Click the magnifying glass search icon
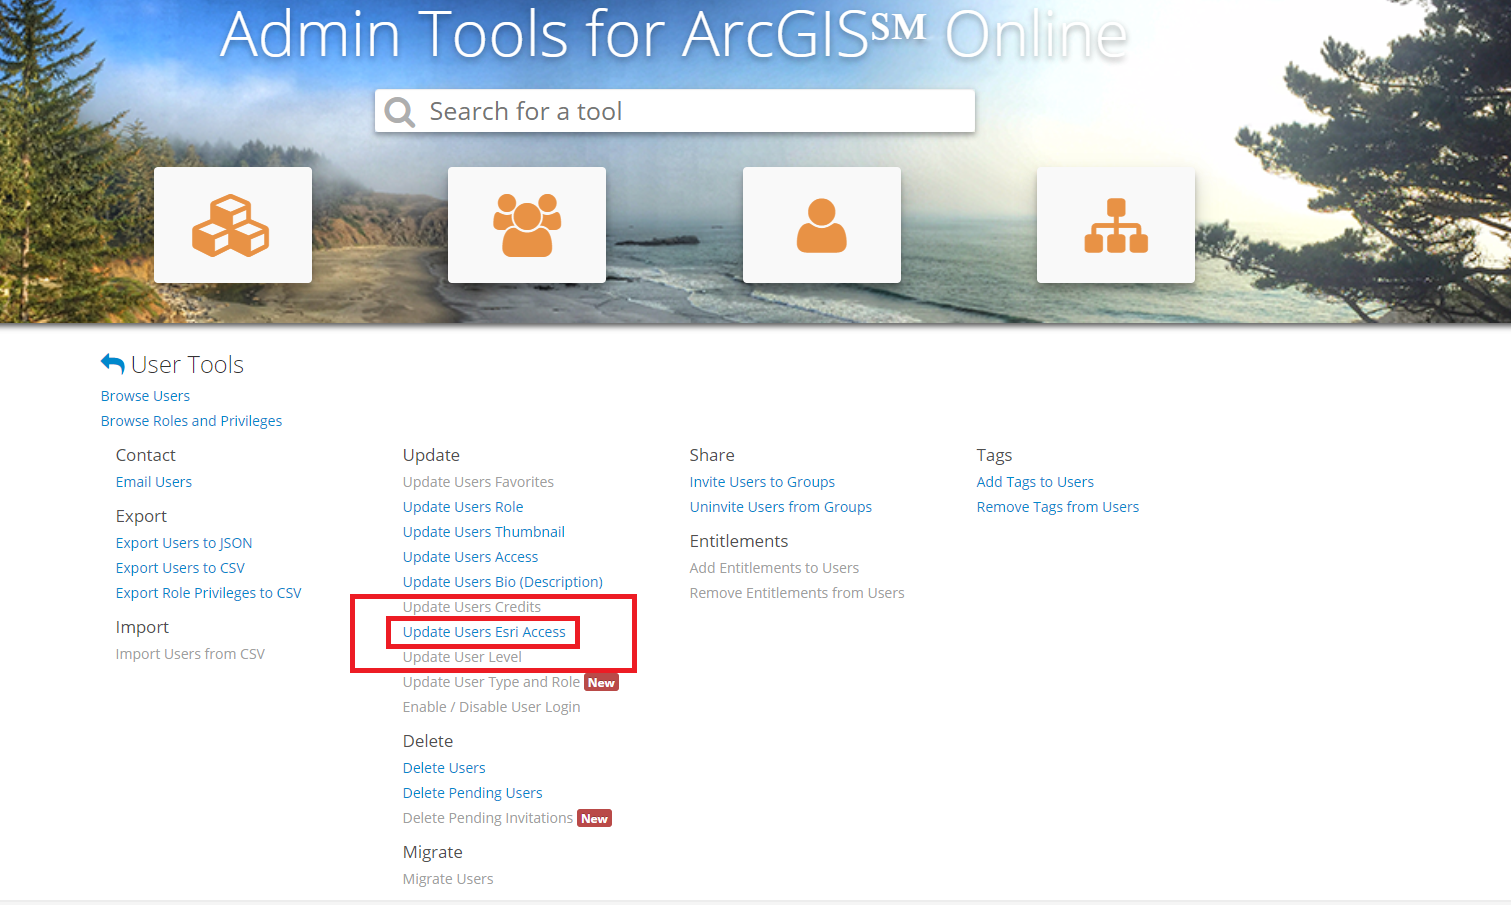 click(x=400, y=112)
